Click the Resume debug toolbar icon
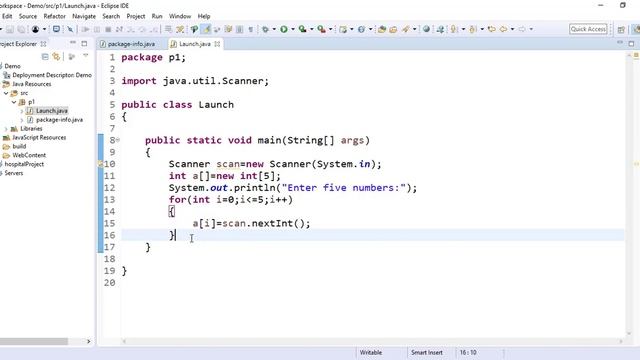640x360 pixels. (x=85, y=29)
